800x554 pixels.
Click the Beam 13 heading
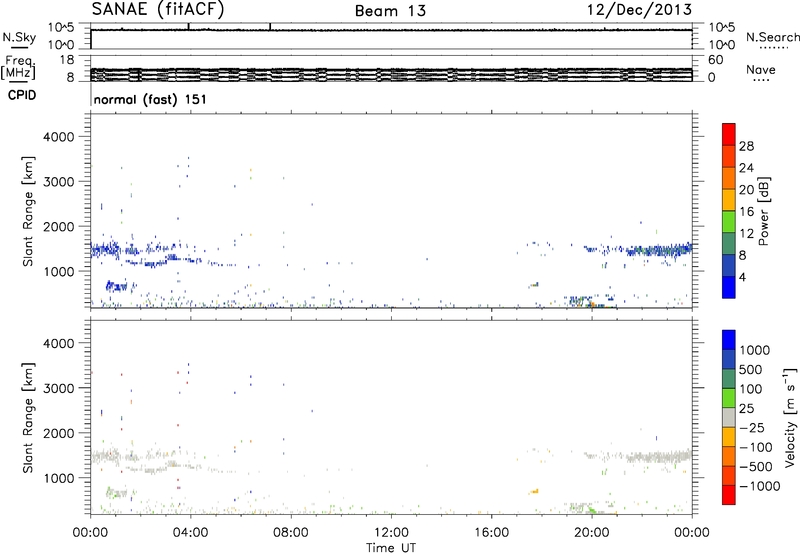click(390, 11)
